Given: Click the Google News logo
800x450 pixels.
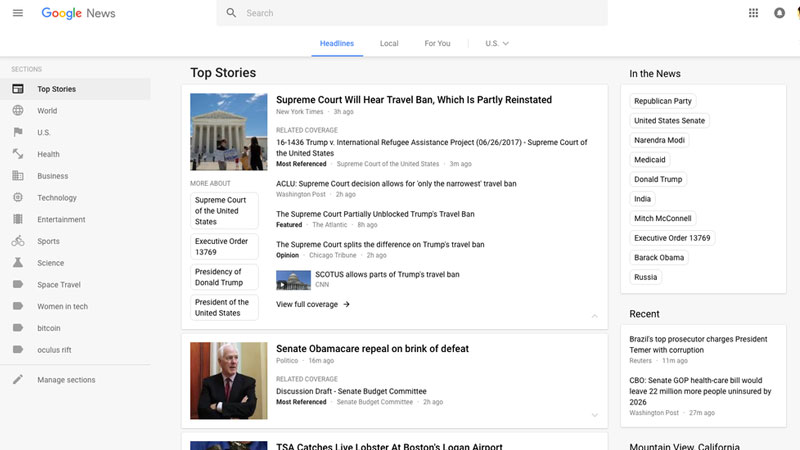Looking at the screenshot, I should click(78, 13).
